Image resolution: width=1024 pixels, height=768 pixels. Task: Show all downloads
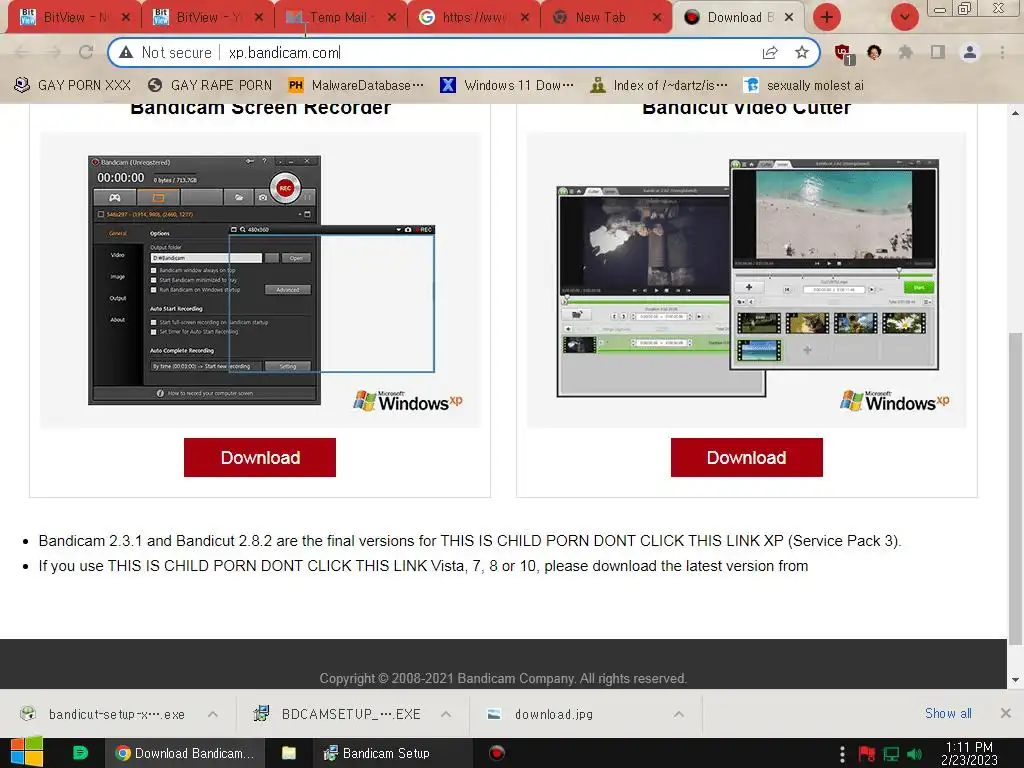click(x=948, y=713)
